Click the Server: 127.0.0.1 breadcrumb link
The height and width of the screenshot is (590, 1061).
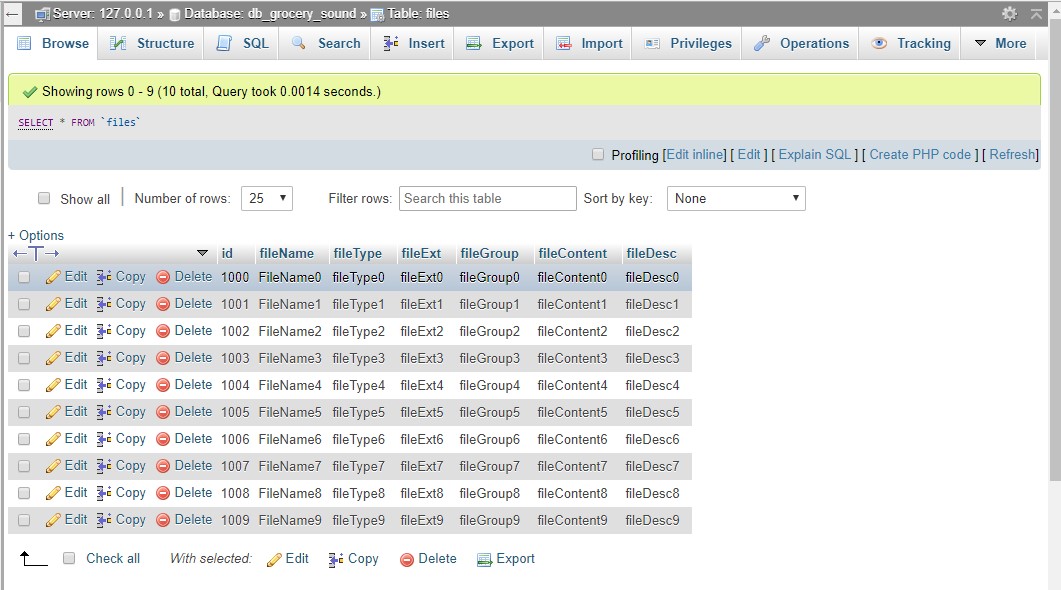[x=103, y=14]
